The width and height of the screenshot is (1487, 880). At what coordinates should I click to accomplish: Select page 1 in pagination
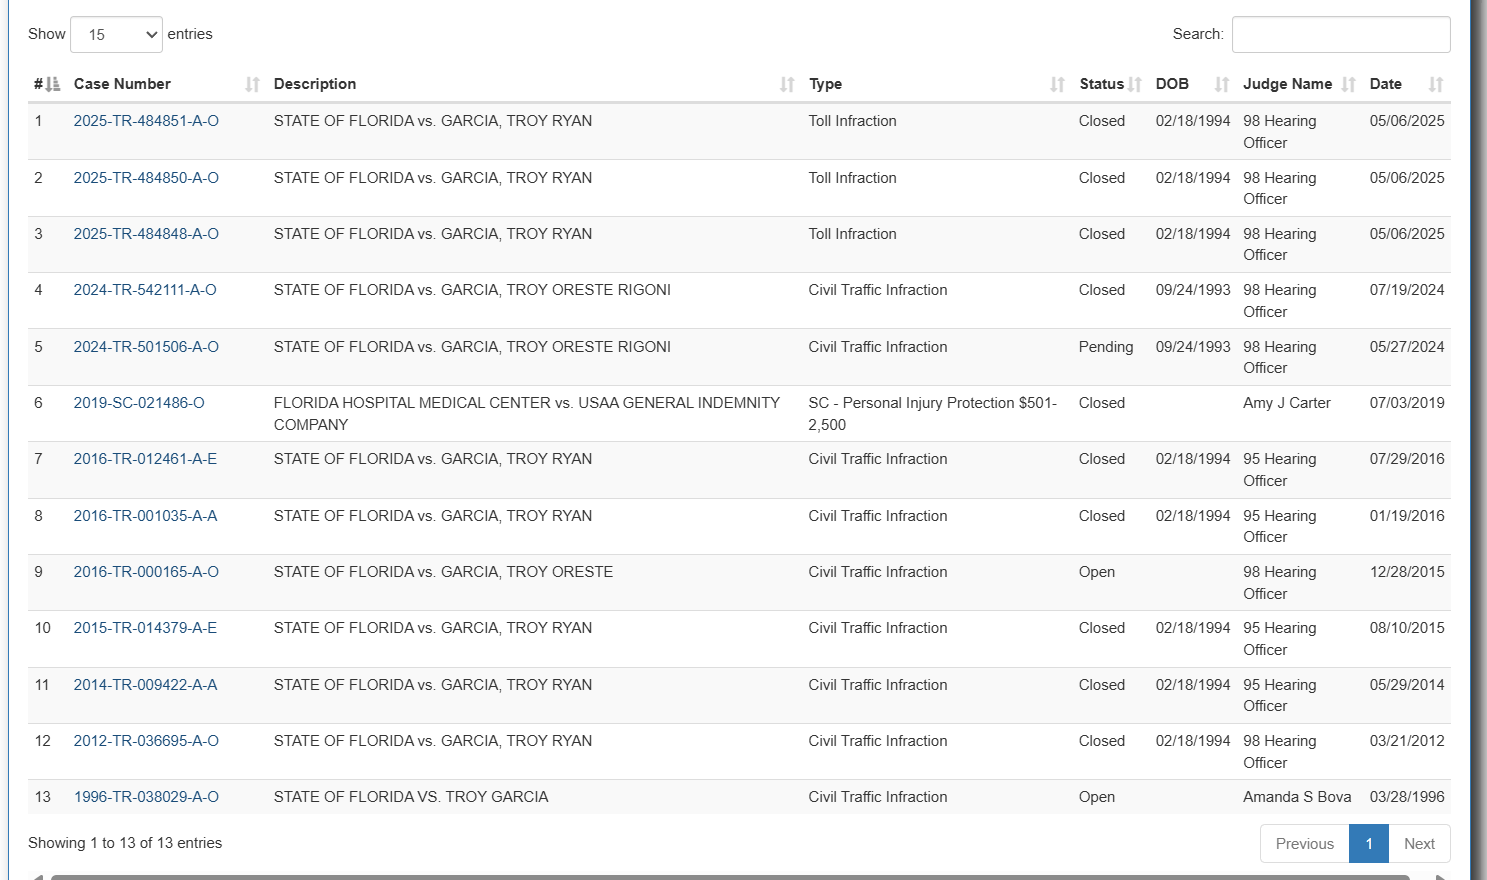pos(1368,844)
